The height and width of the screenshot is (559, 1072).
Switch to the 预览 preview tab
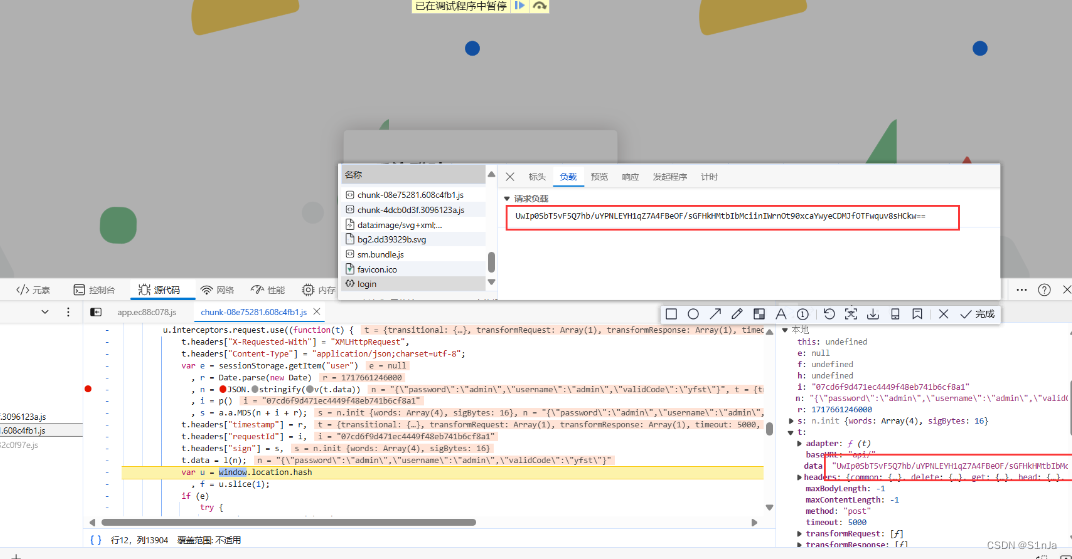600,177
